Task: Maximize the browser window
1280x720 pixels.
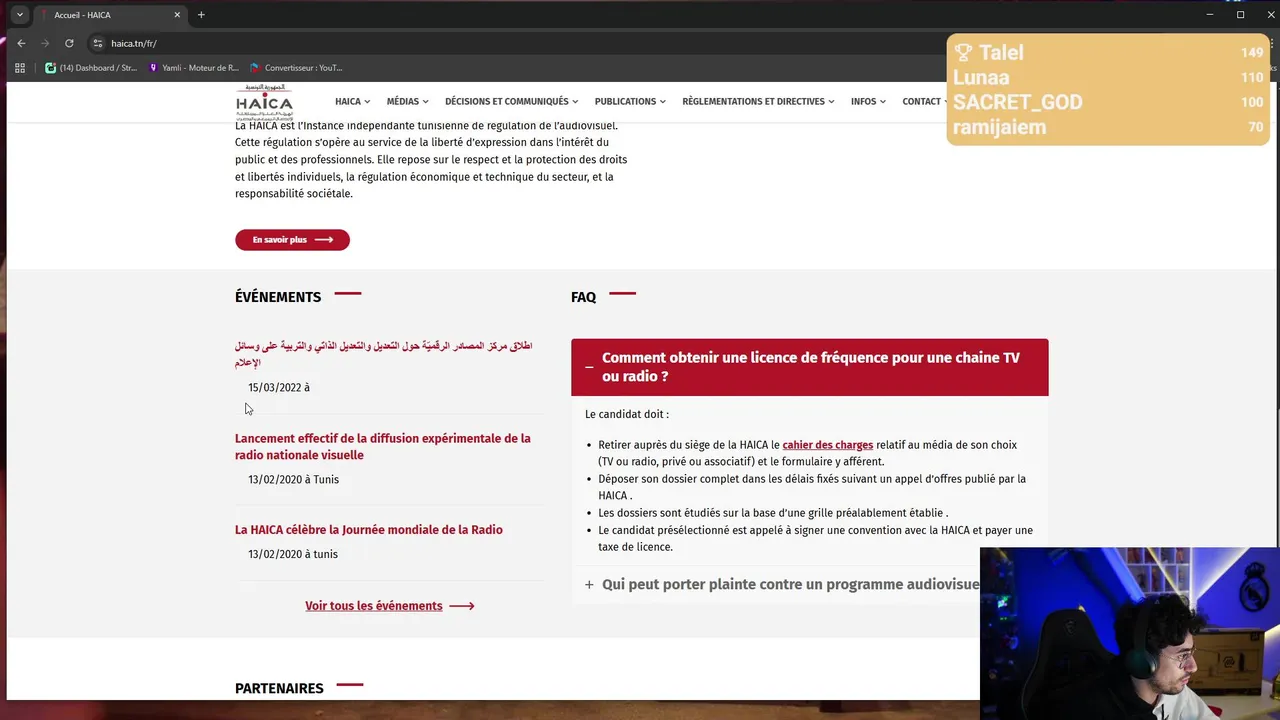Action: click(1241, 15)
